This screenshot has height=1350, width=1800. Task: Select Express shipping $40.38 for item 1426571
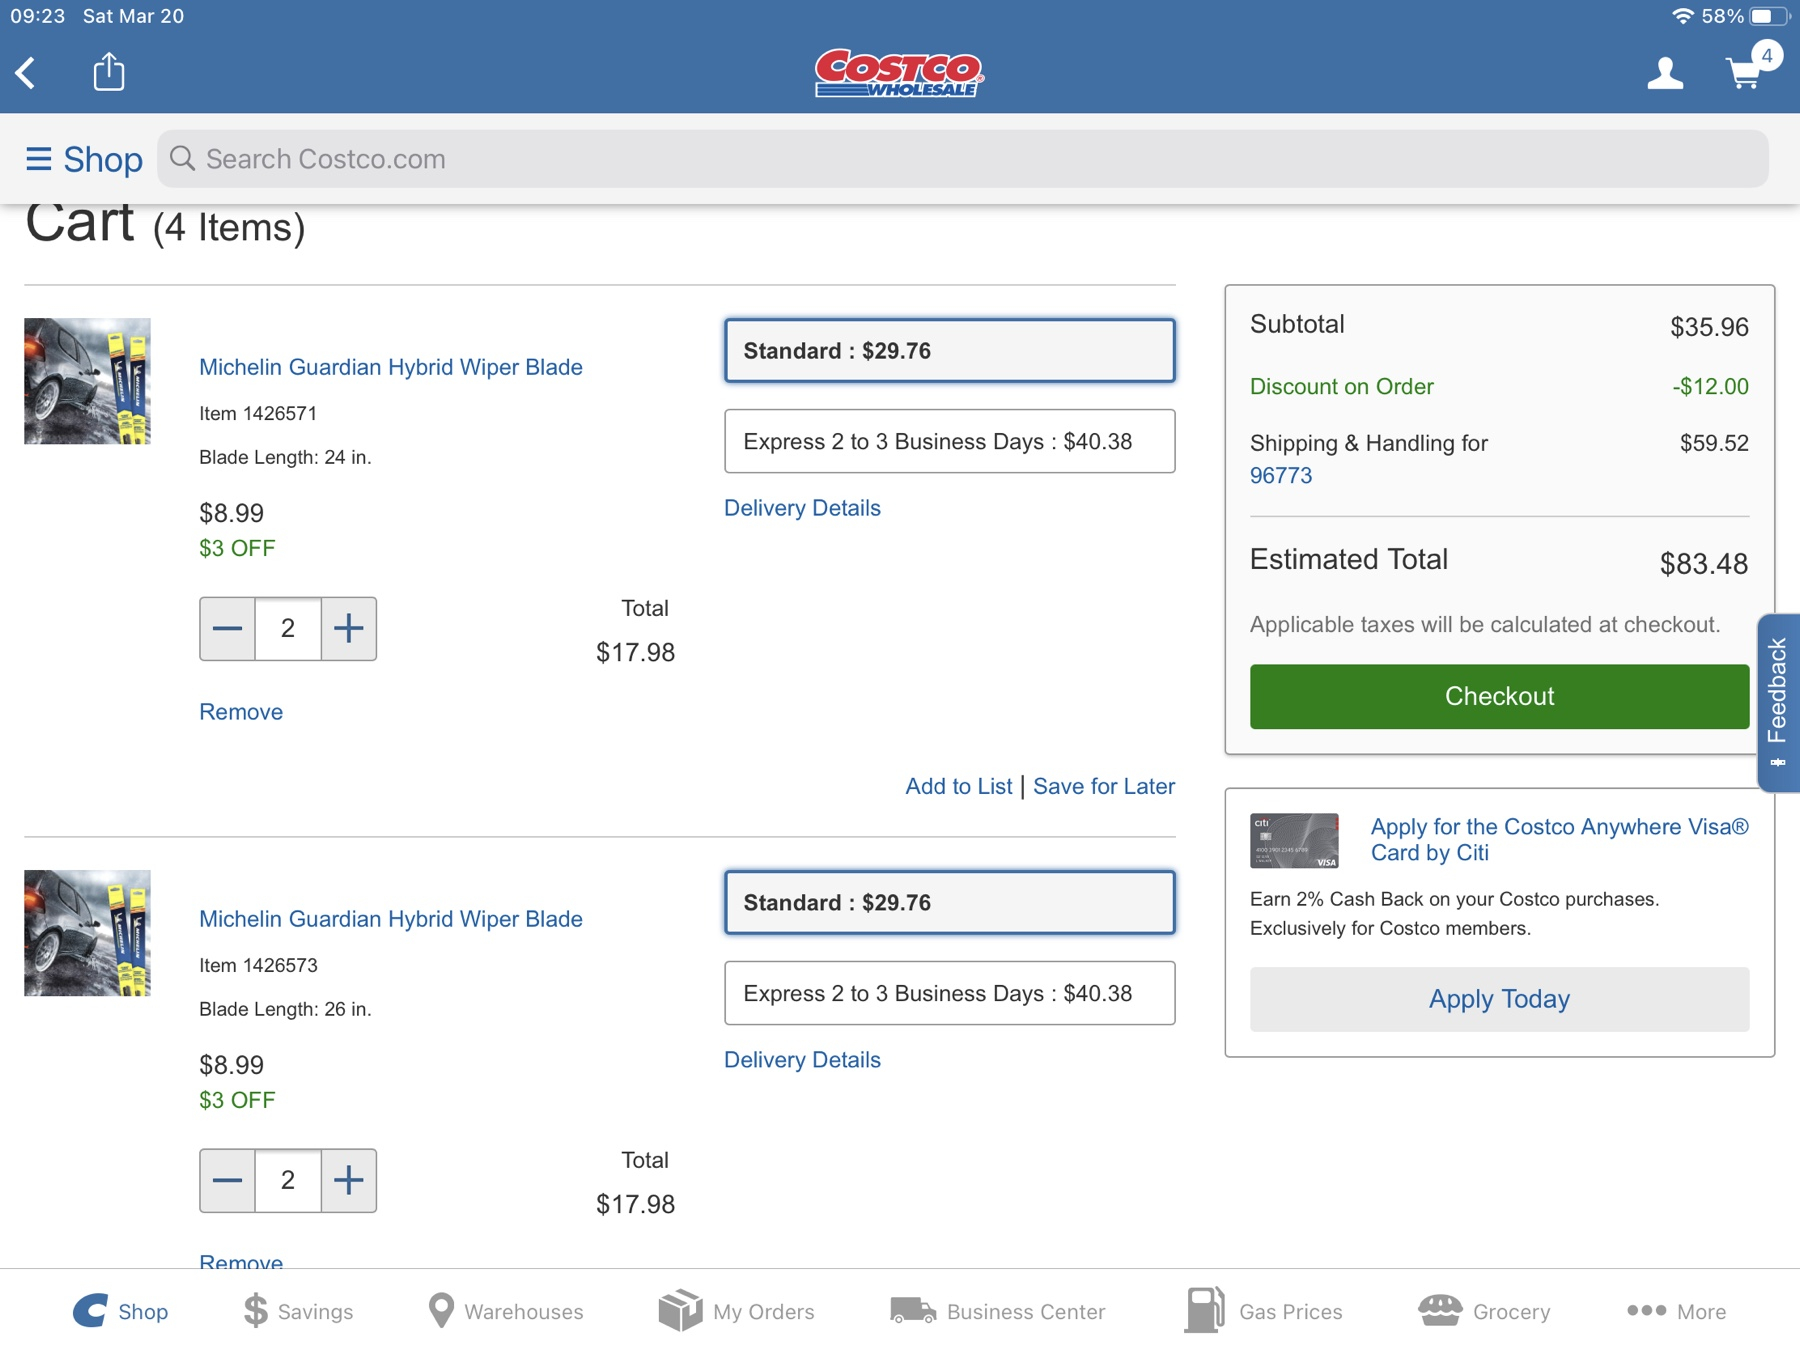(x=949, y=441)
